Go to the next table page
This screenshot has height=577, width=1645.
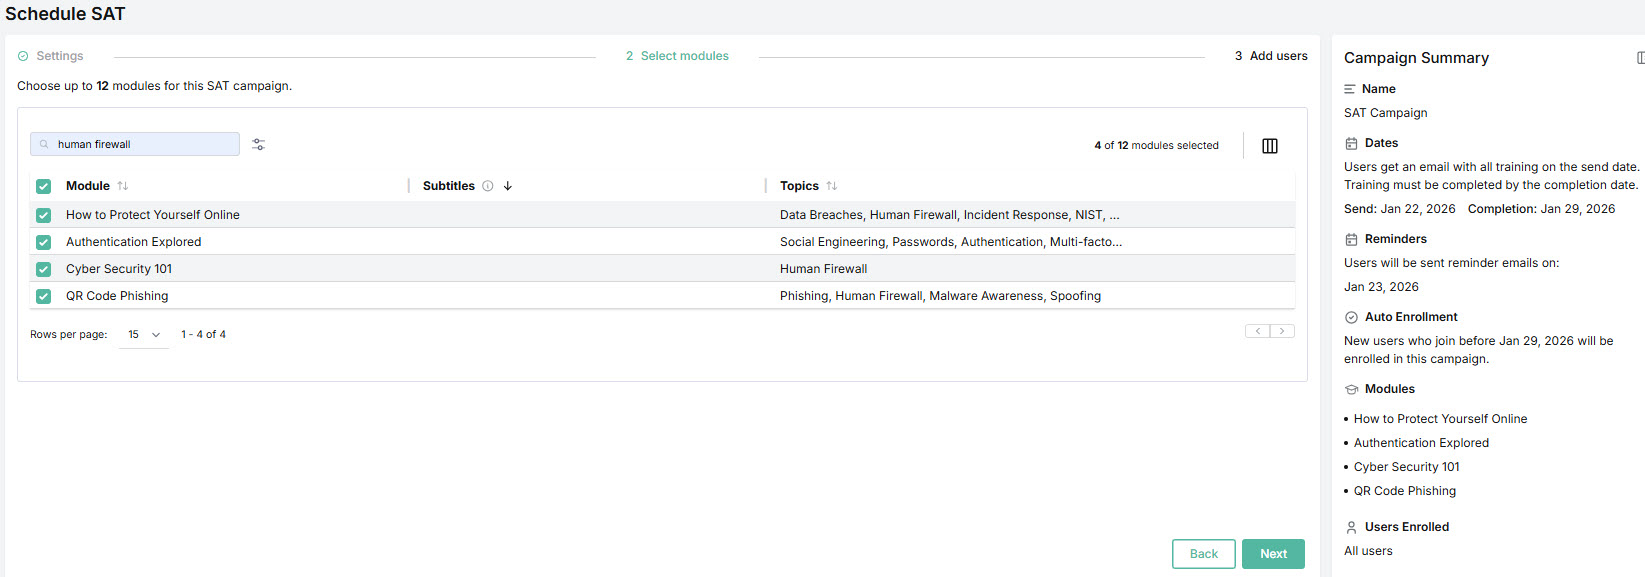point(1282,331)
